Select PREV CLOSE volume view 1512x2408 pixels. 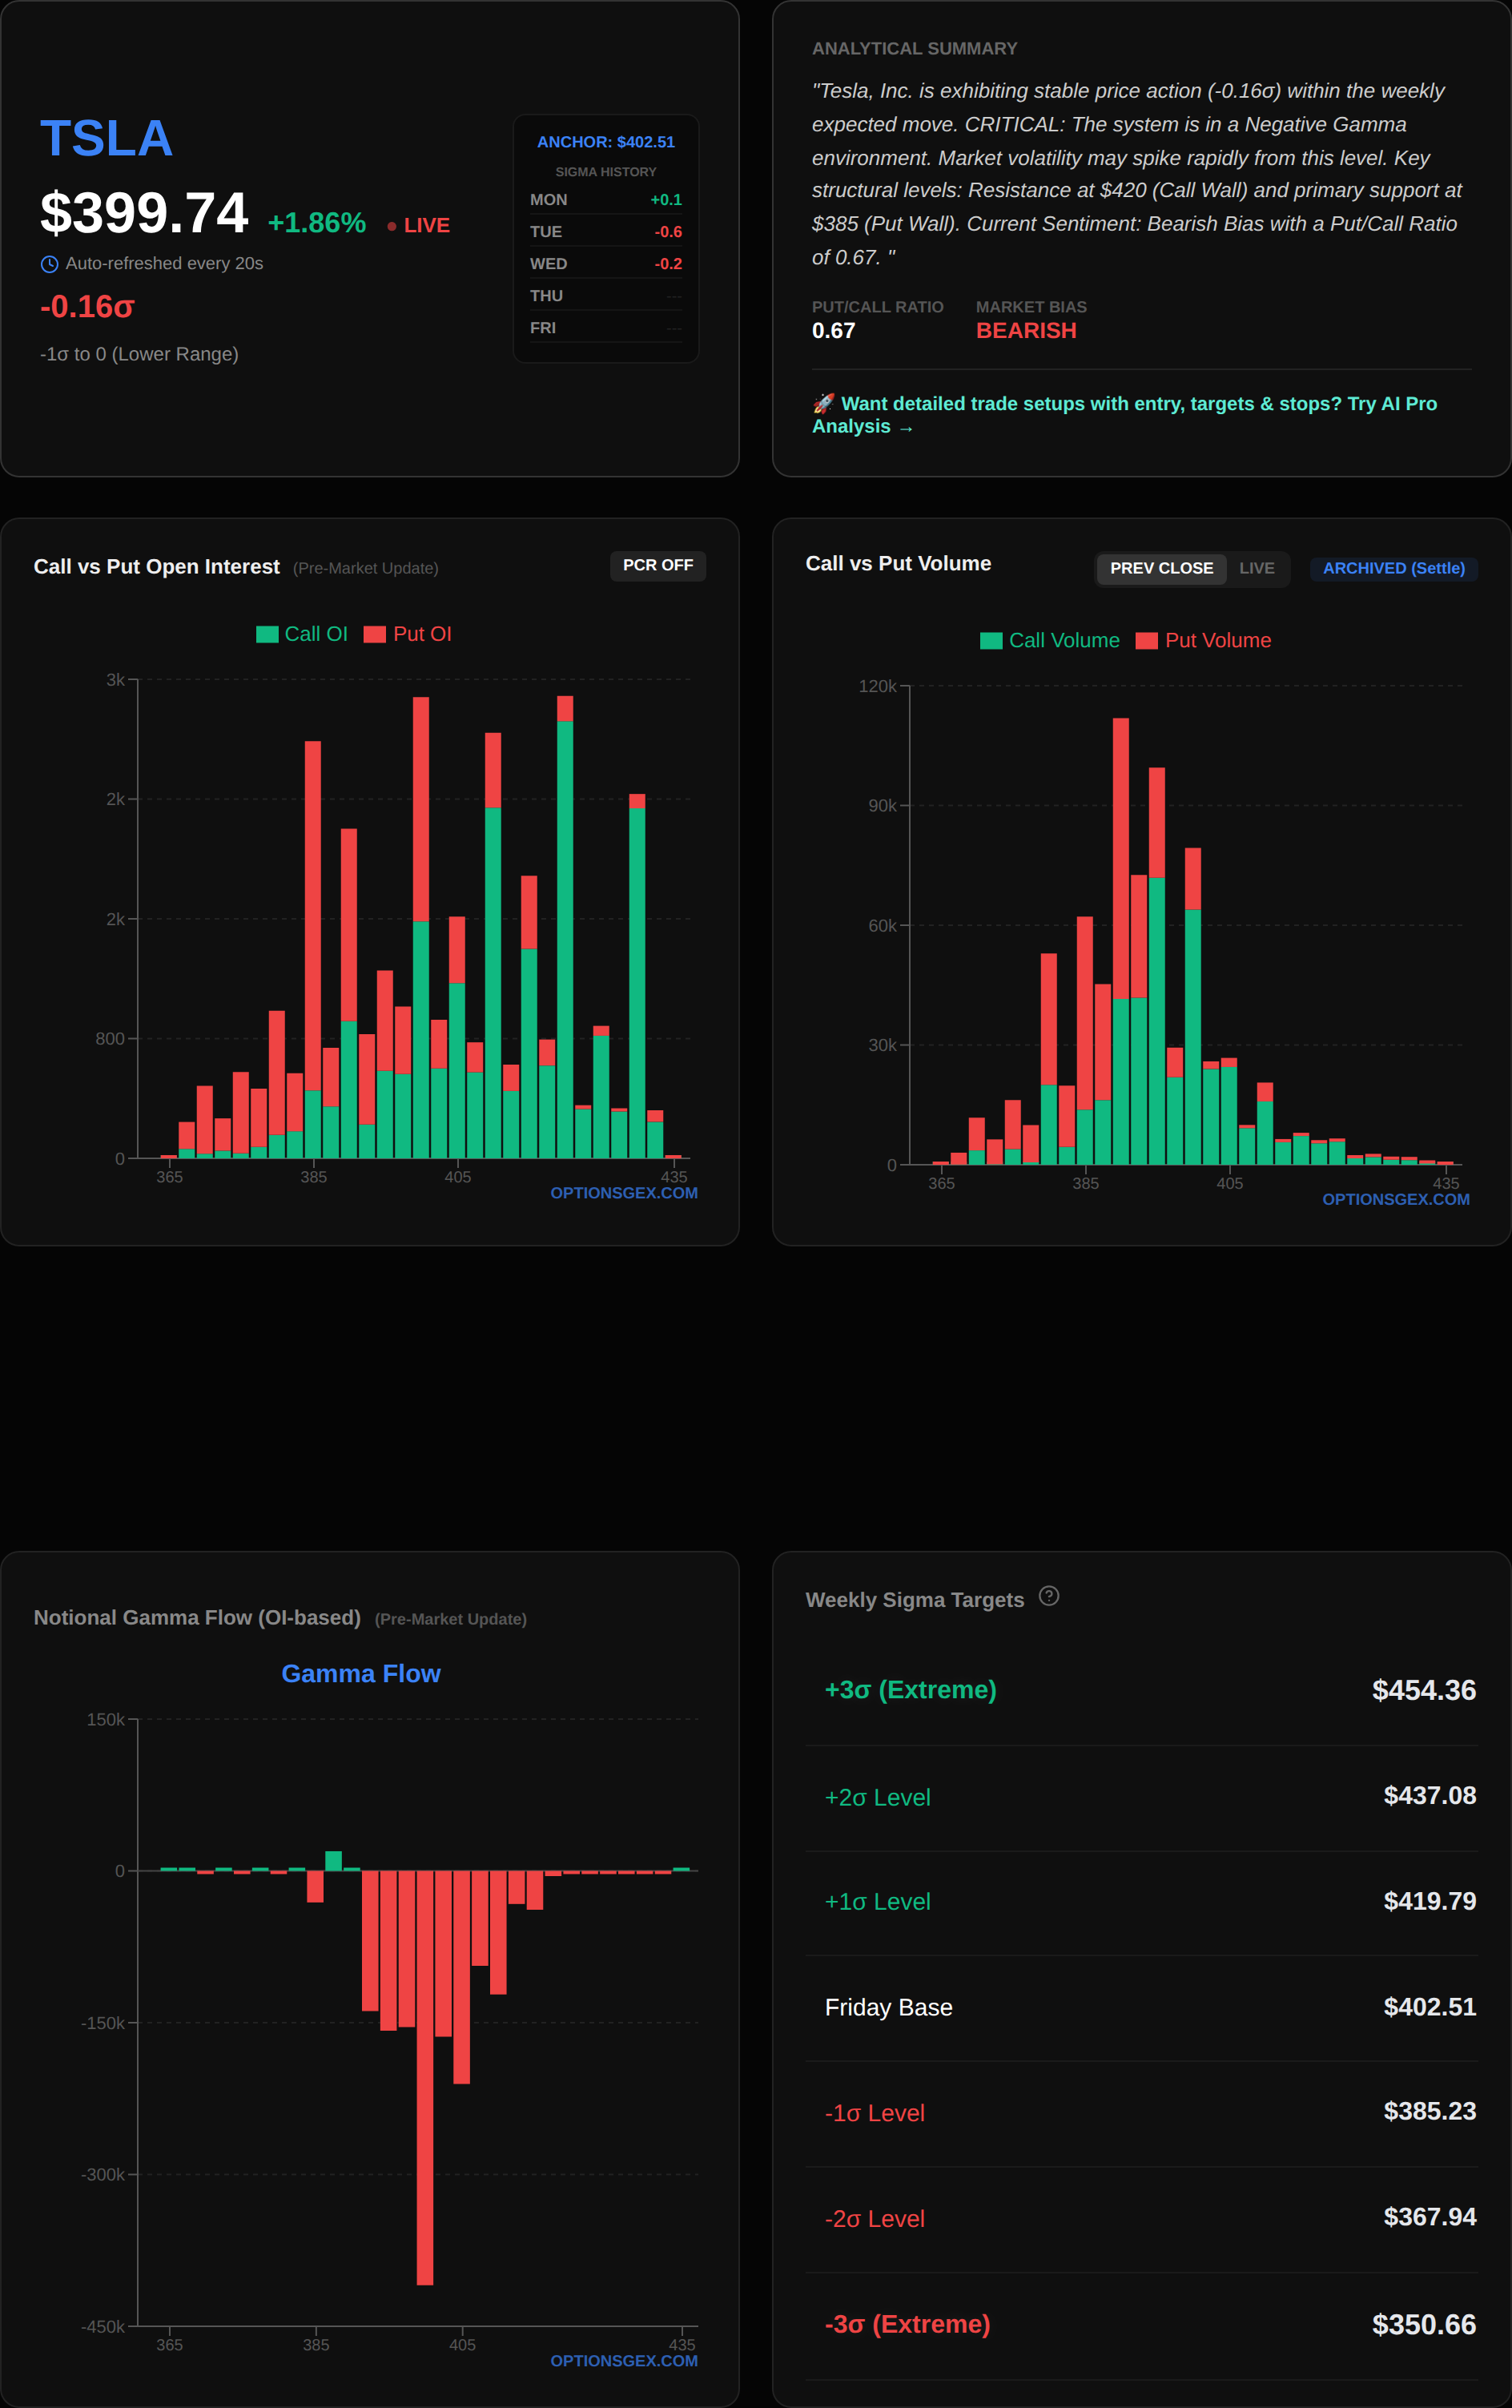1160,568
